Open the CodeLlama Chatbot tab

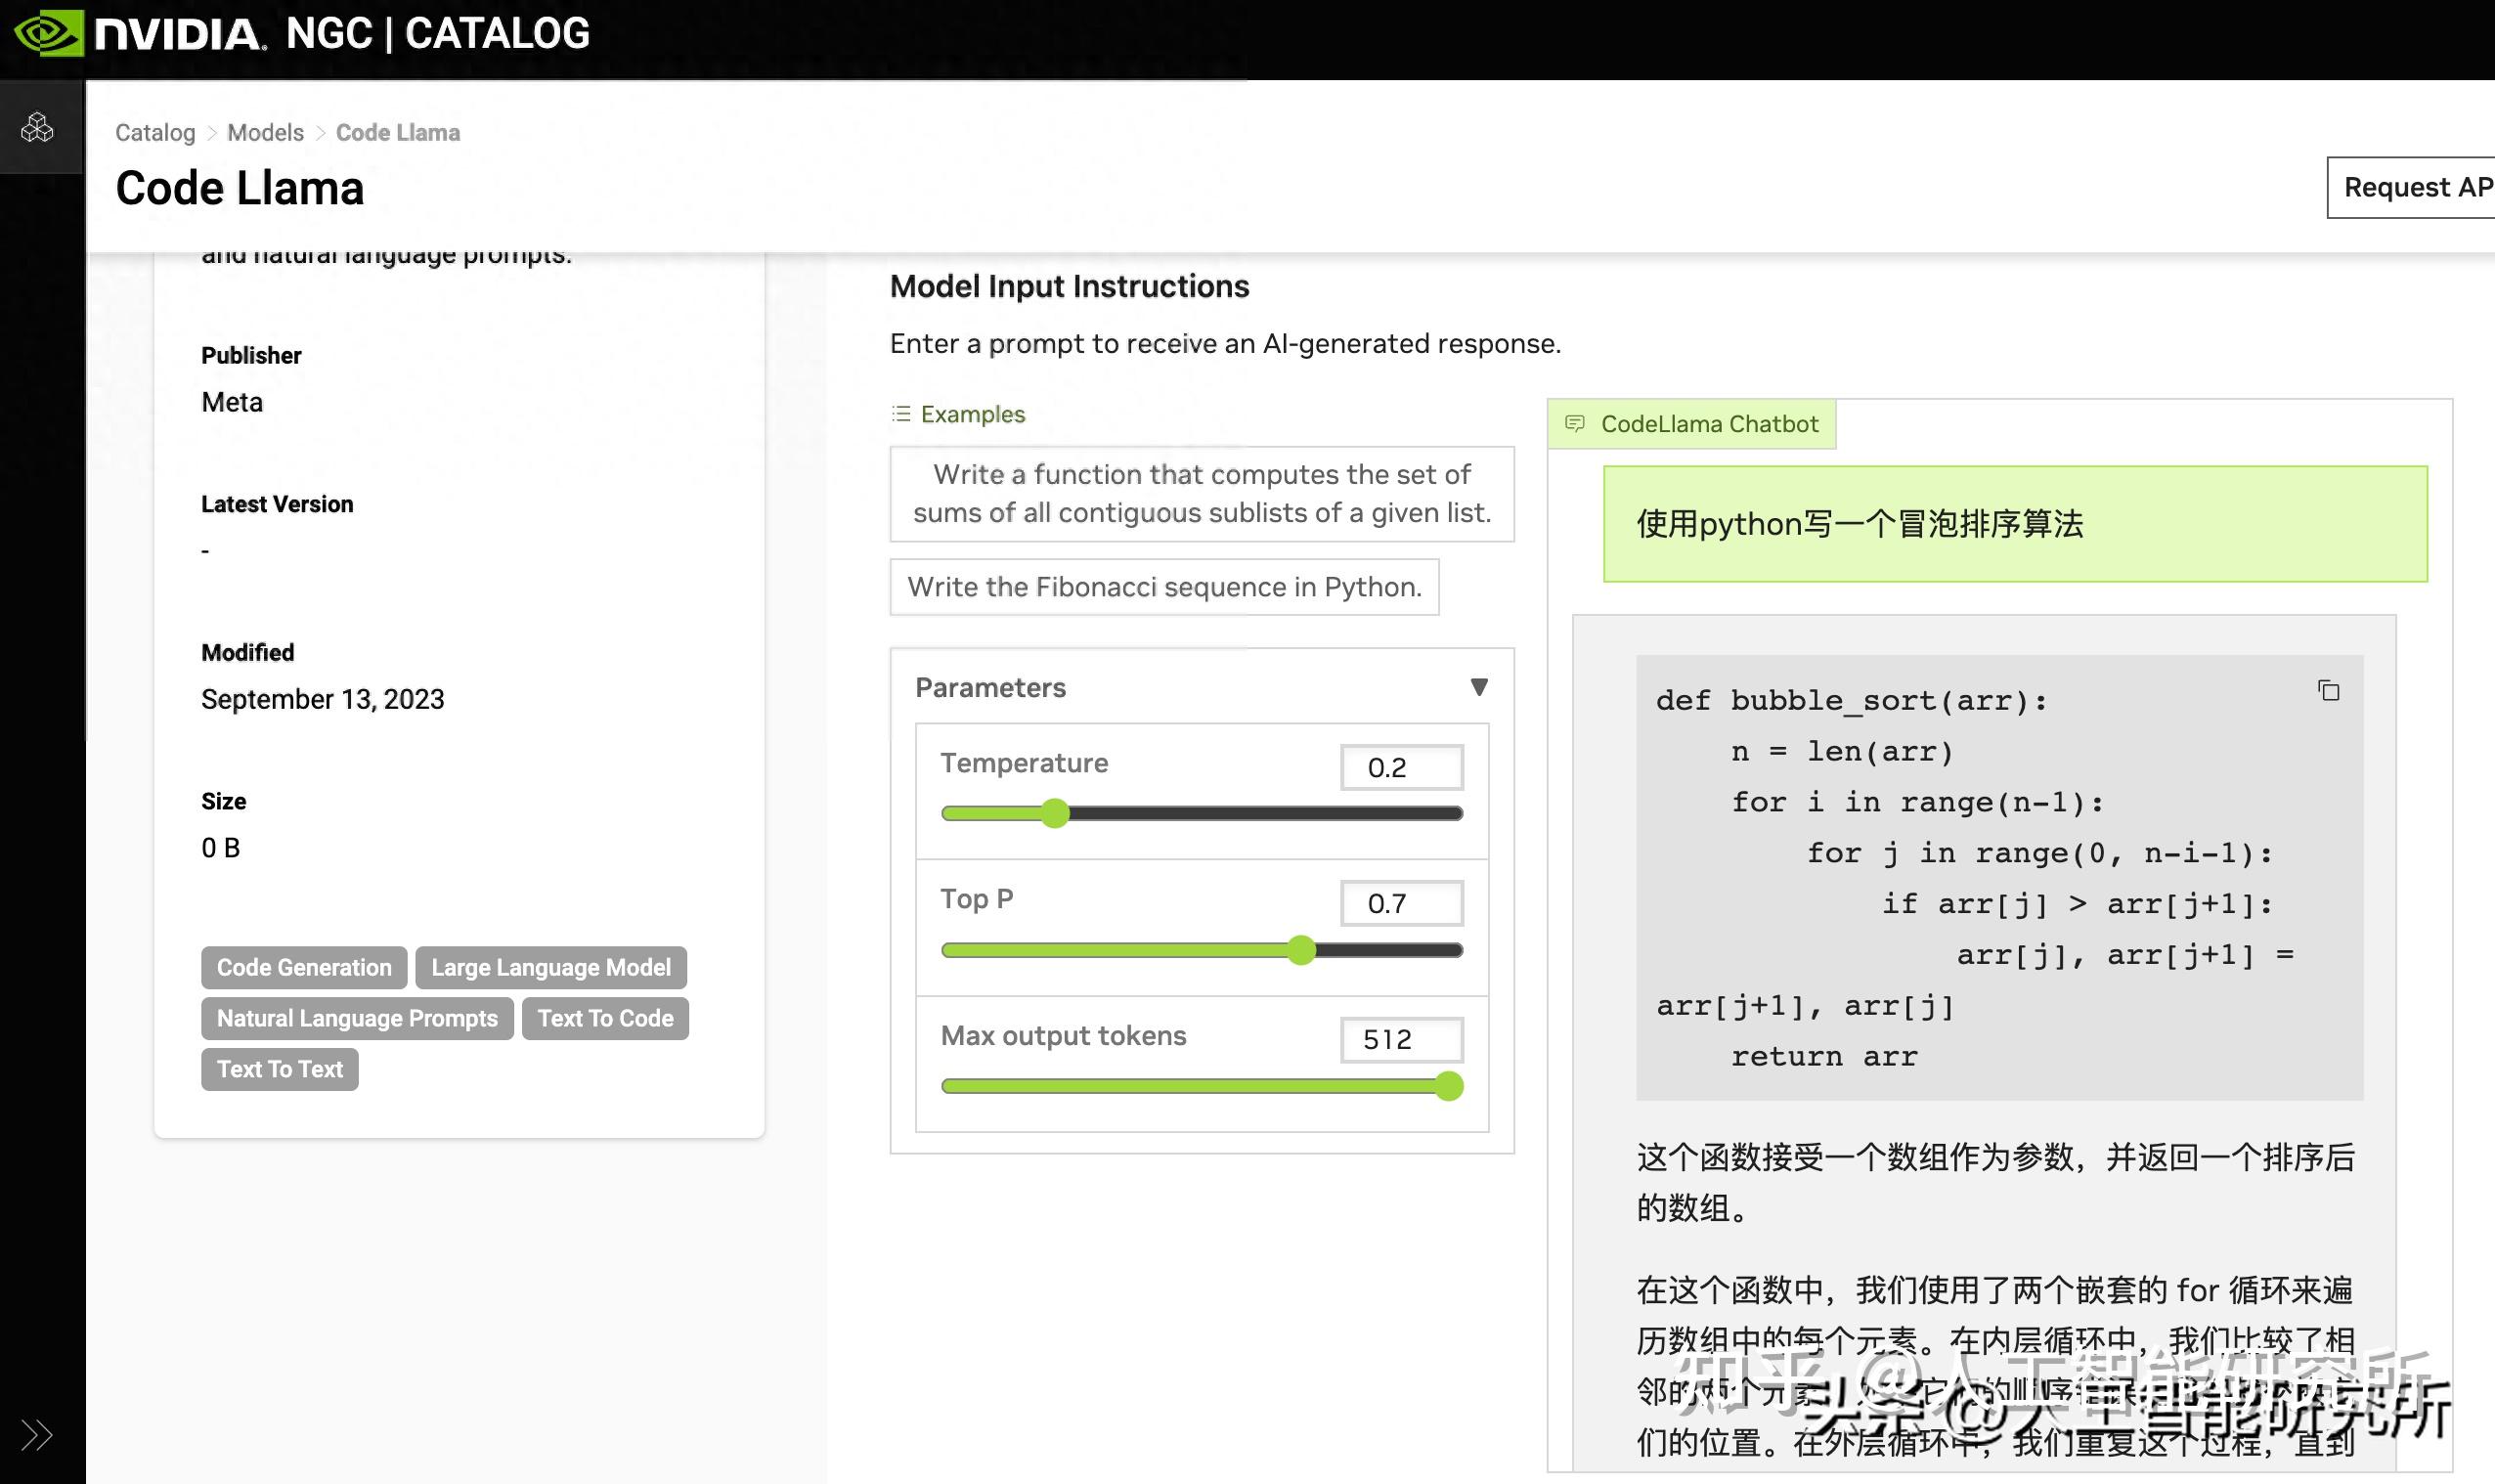1691,424
